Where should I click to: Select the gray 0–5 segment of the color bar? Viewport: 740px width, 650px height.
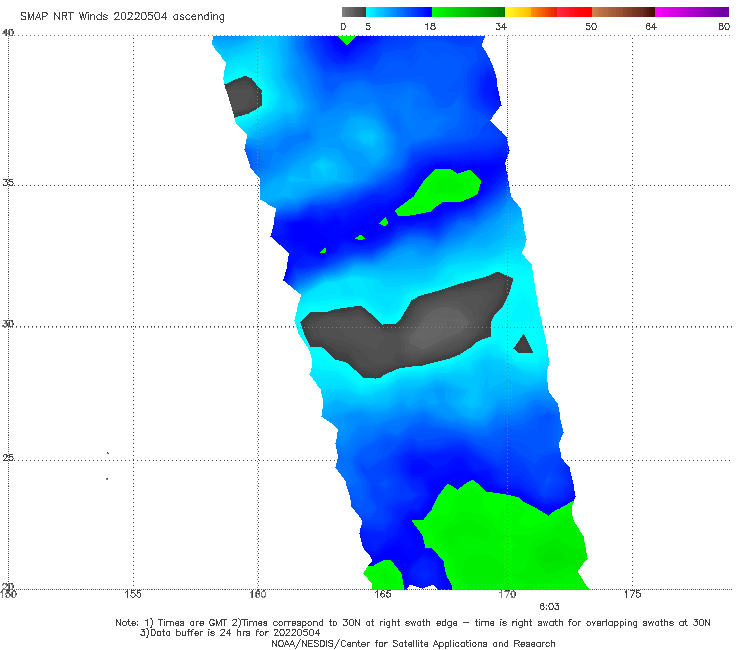point(354,12)
